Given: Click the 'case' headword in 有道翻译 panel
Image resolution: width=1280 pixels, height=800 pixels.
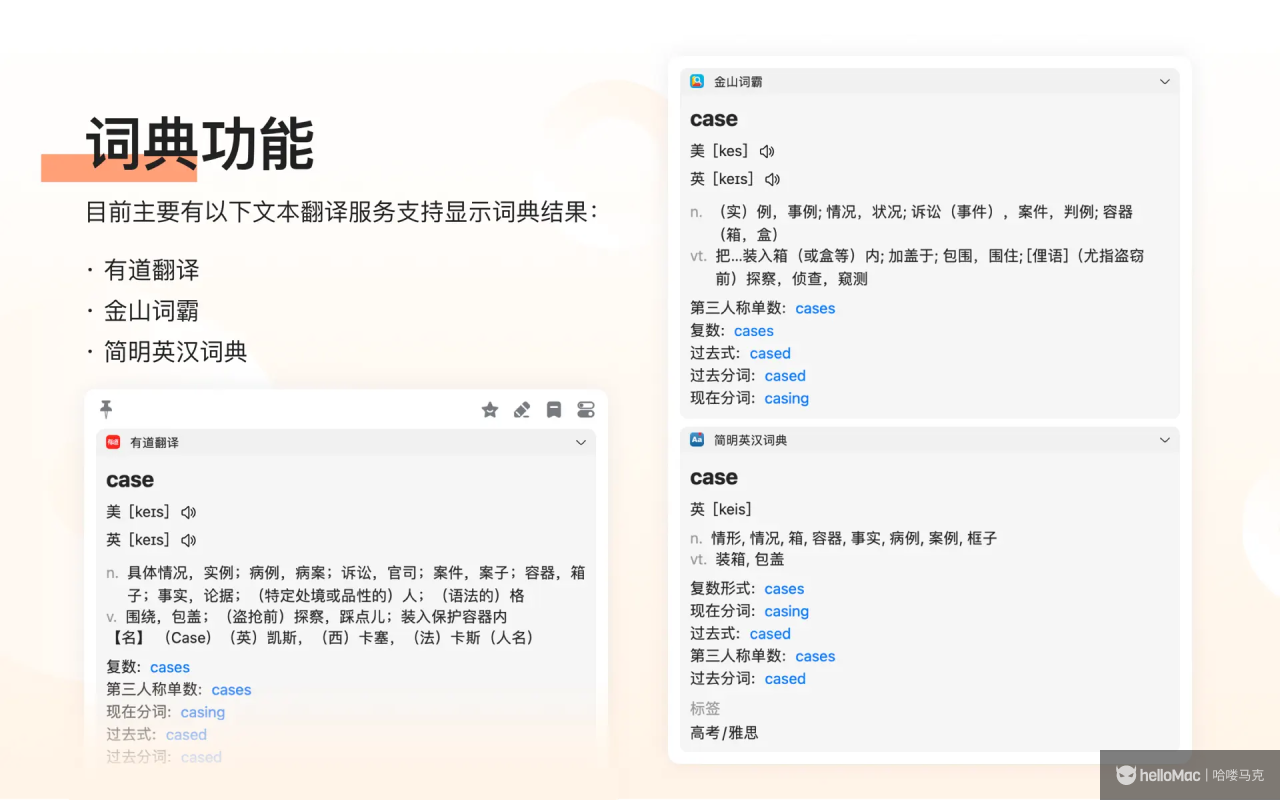Looking at the screenshot, I should [x=130, y=480].
